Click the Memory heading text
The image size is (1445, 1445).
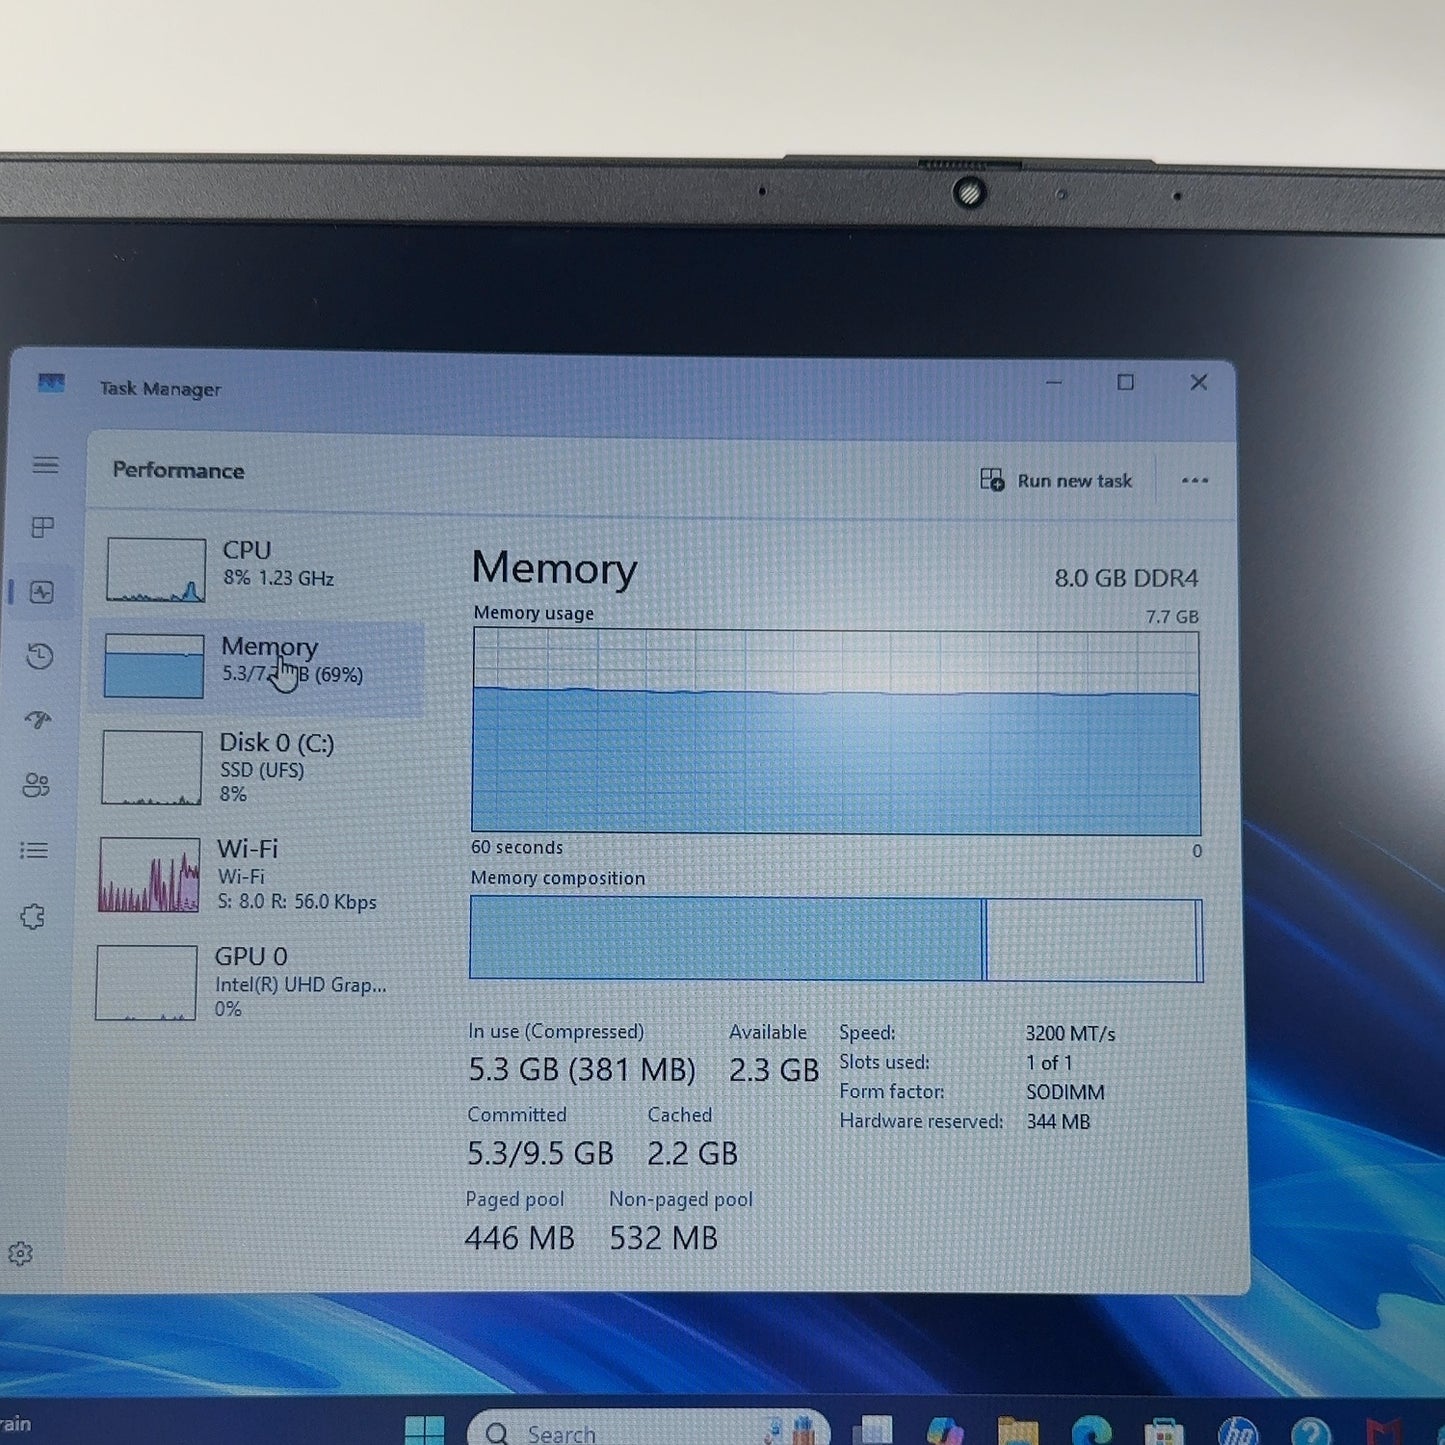pyautogui.click(x=554, y=569)
